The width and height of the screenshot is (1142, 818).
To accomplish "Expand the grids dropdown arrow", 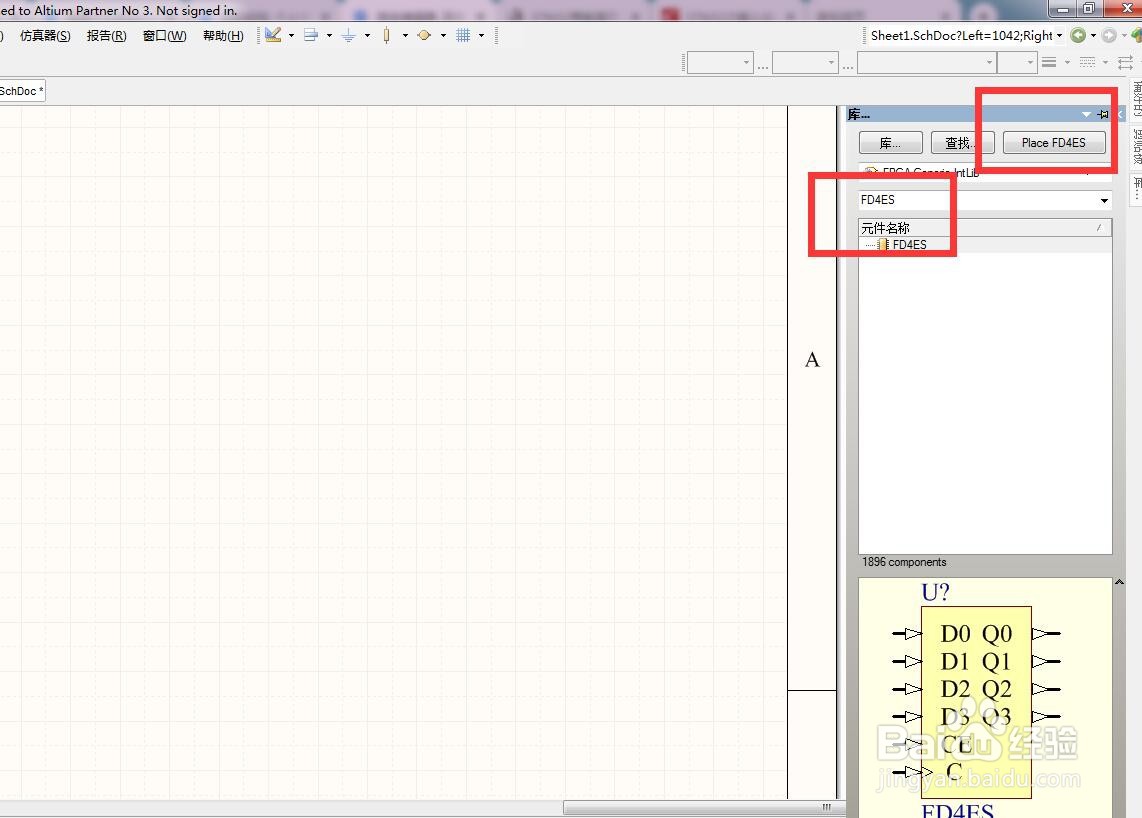I will click(481, 35).
